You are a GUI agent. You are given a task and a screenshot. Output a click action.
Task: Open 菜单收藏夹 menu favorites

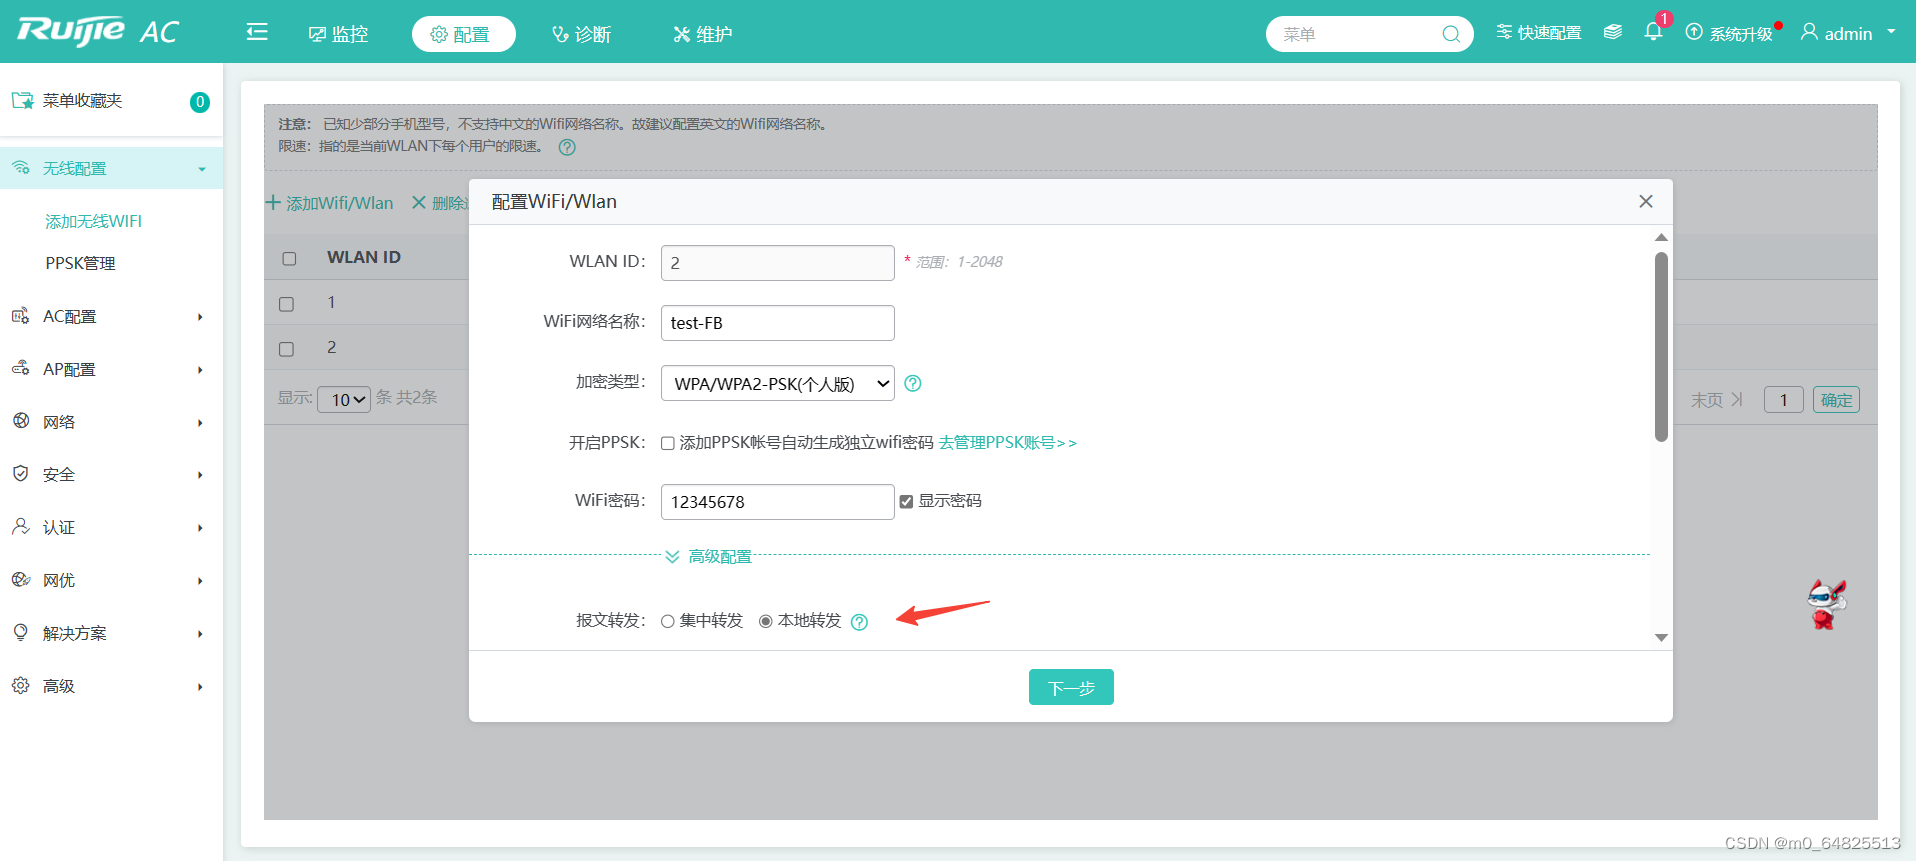(82, 101)
